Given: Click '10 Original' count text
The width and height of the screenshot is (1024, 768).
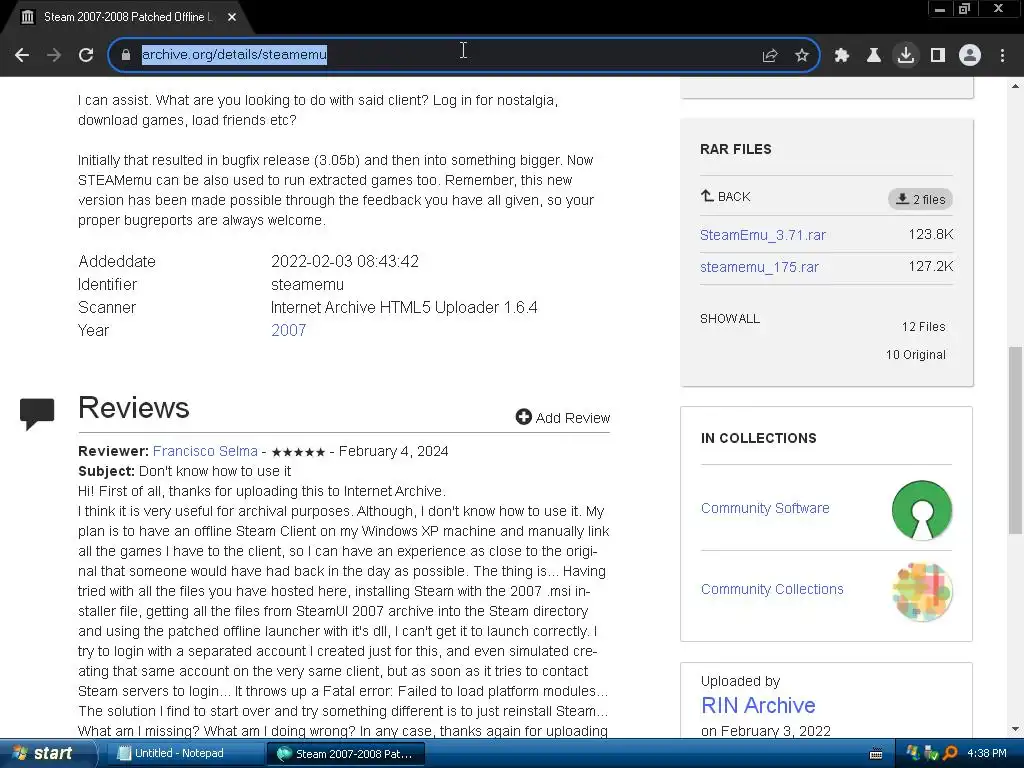Looking at the screenshot, I should 916,355.
